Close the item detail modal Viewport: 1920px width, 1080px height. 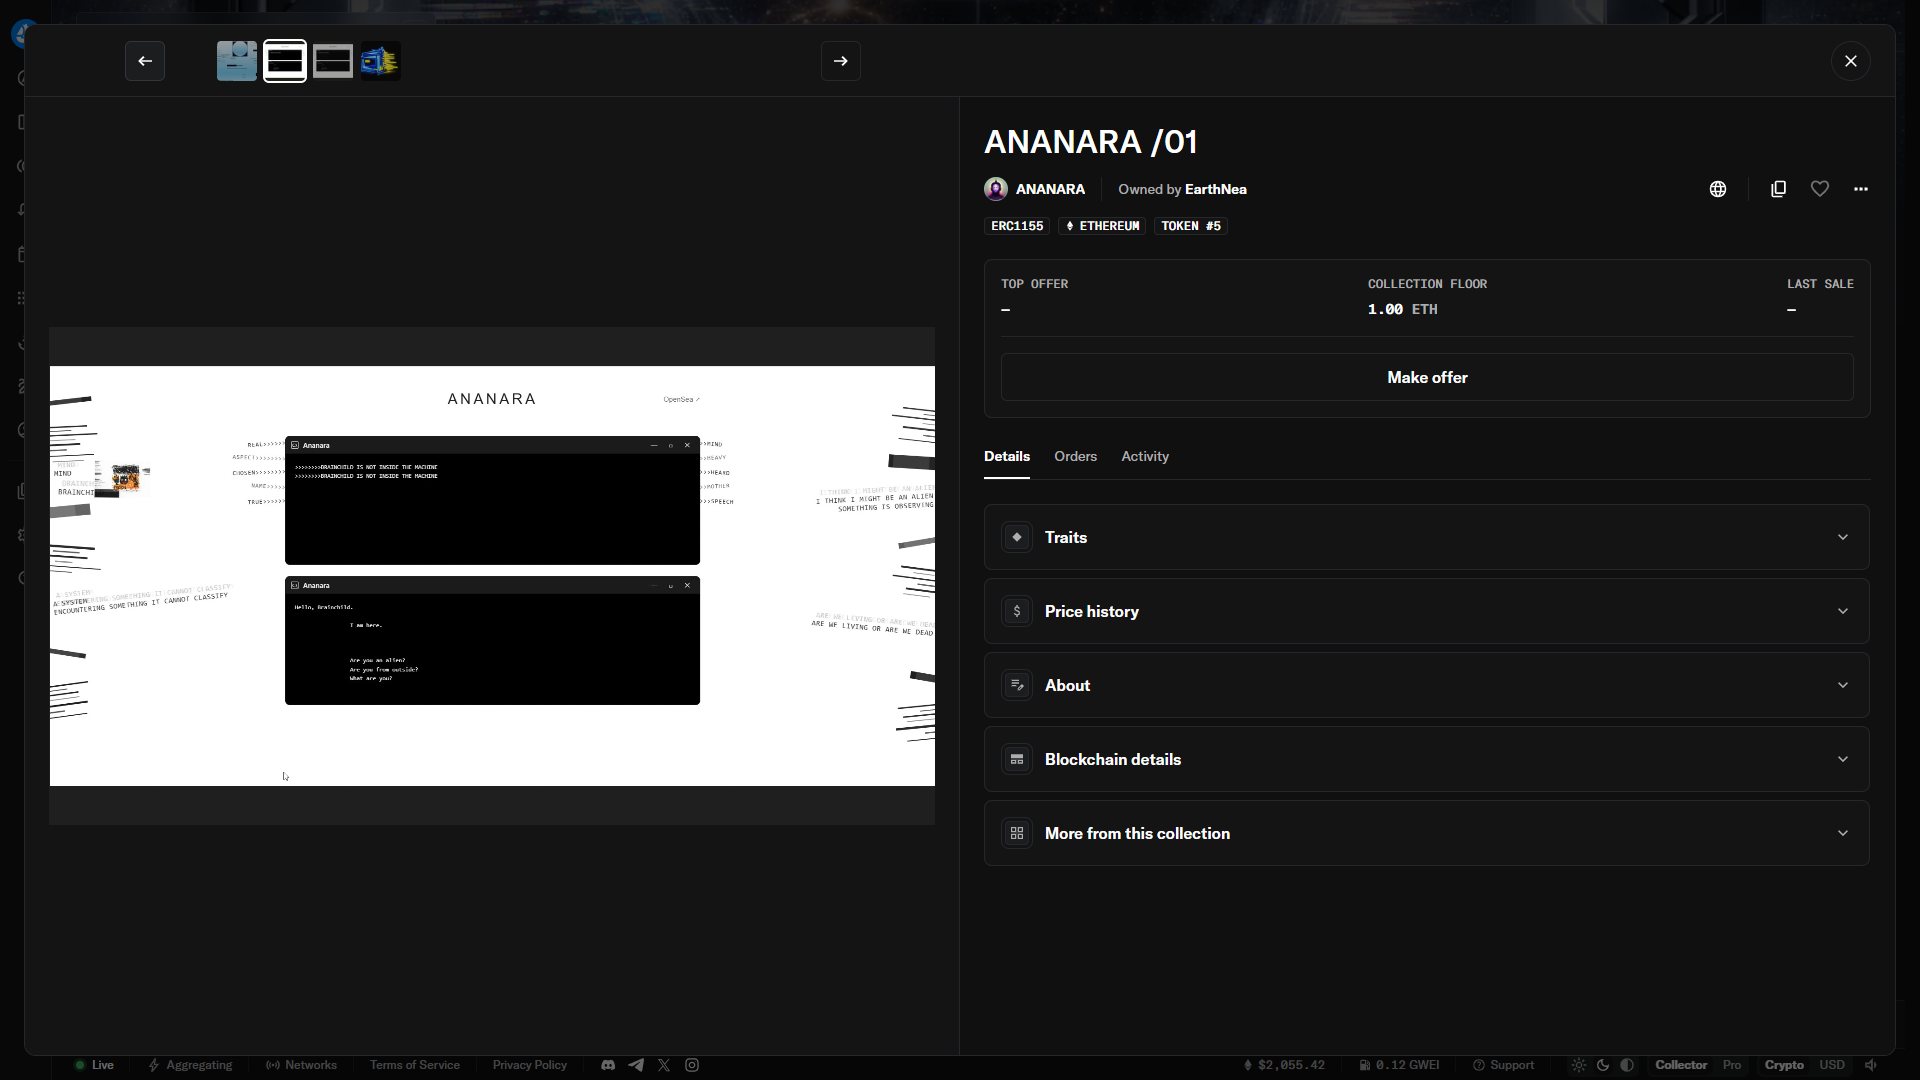[x=1850, y=61]
